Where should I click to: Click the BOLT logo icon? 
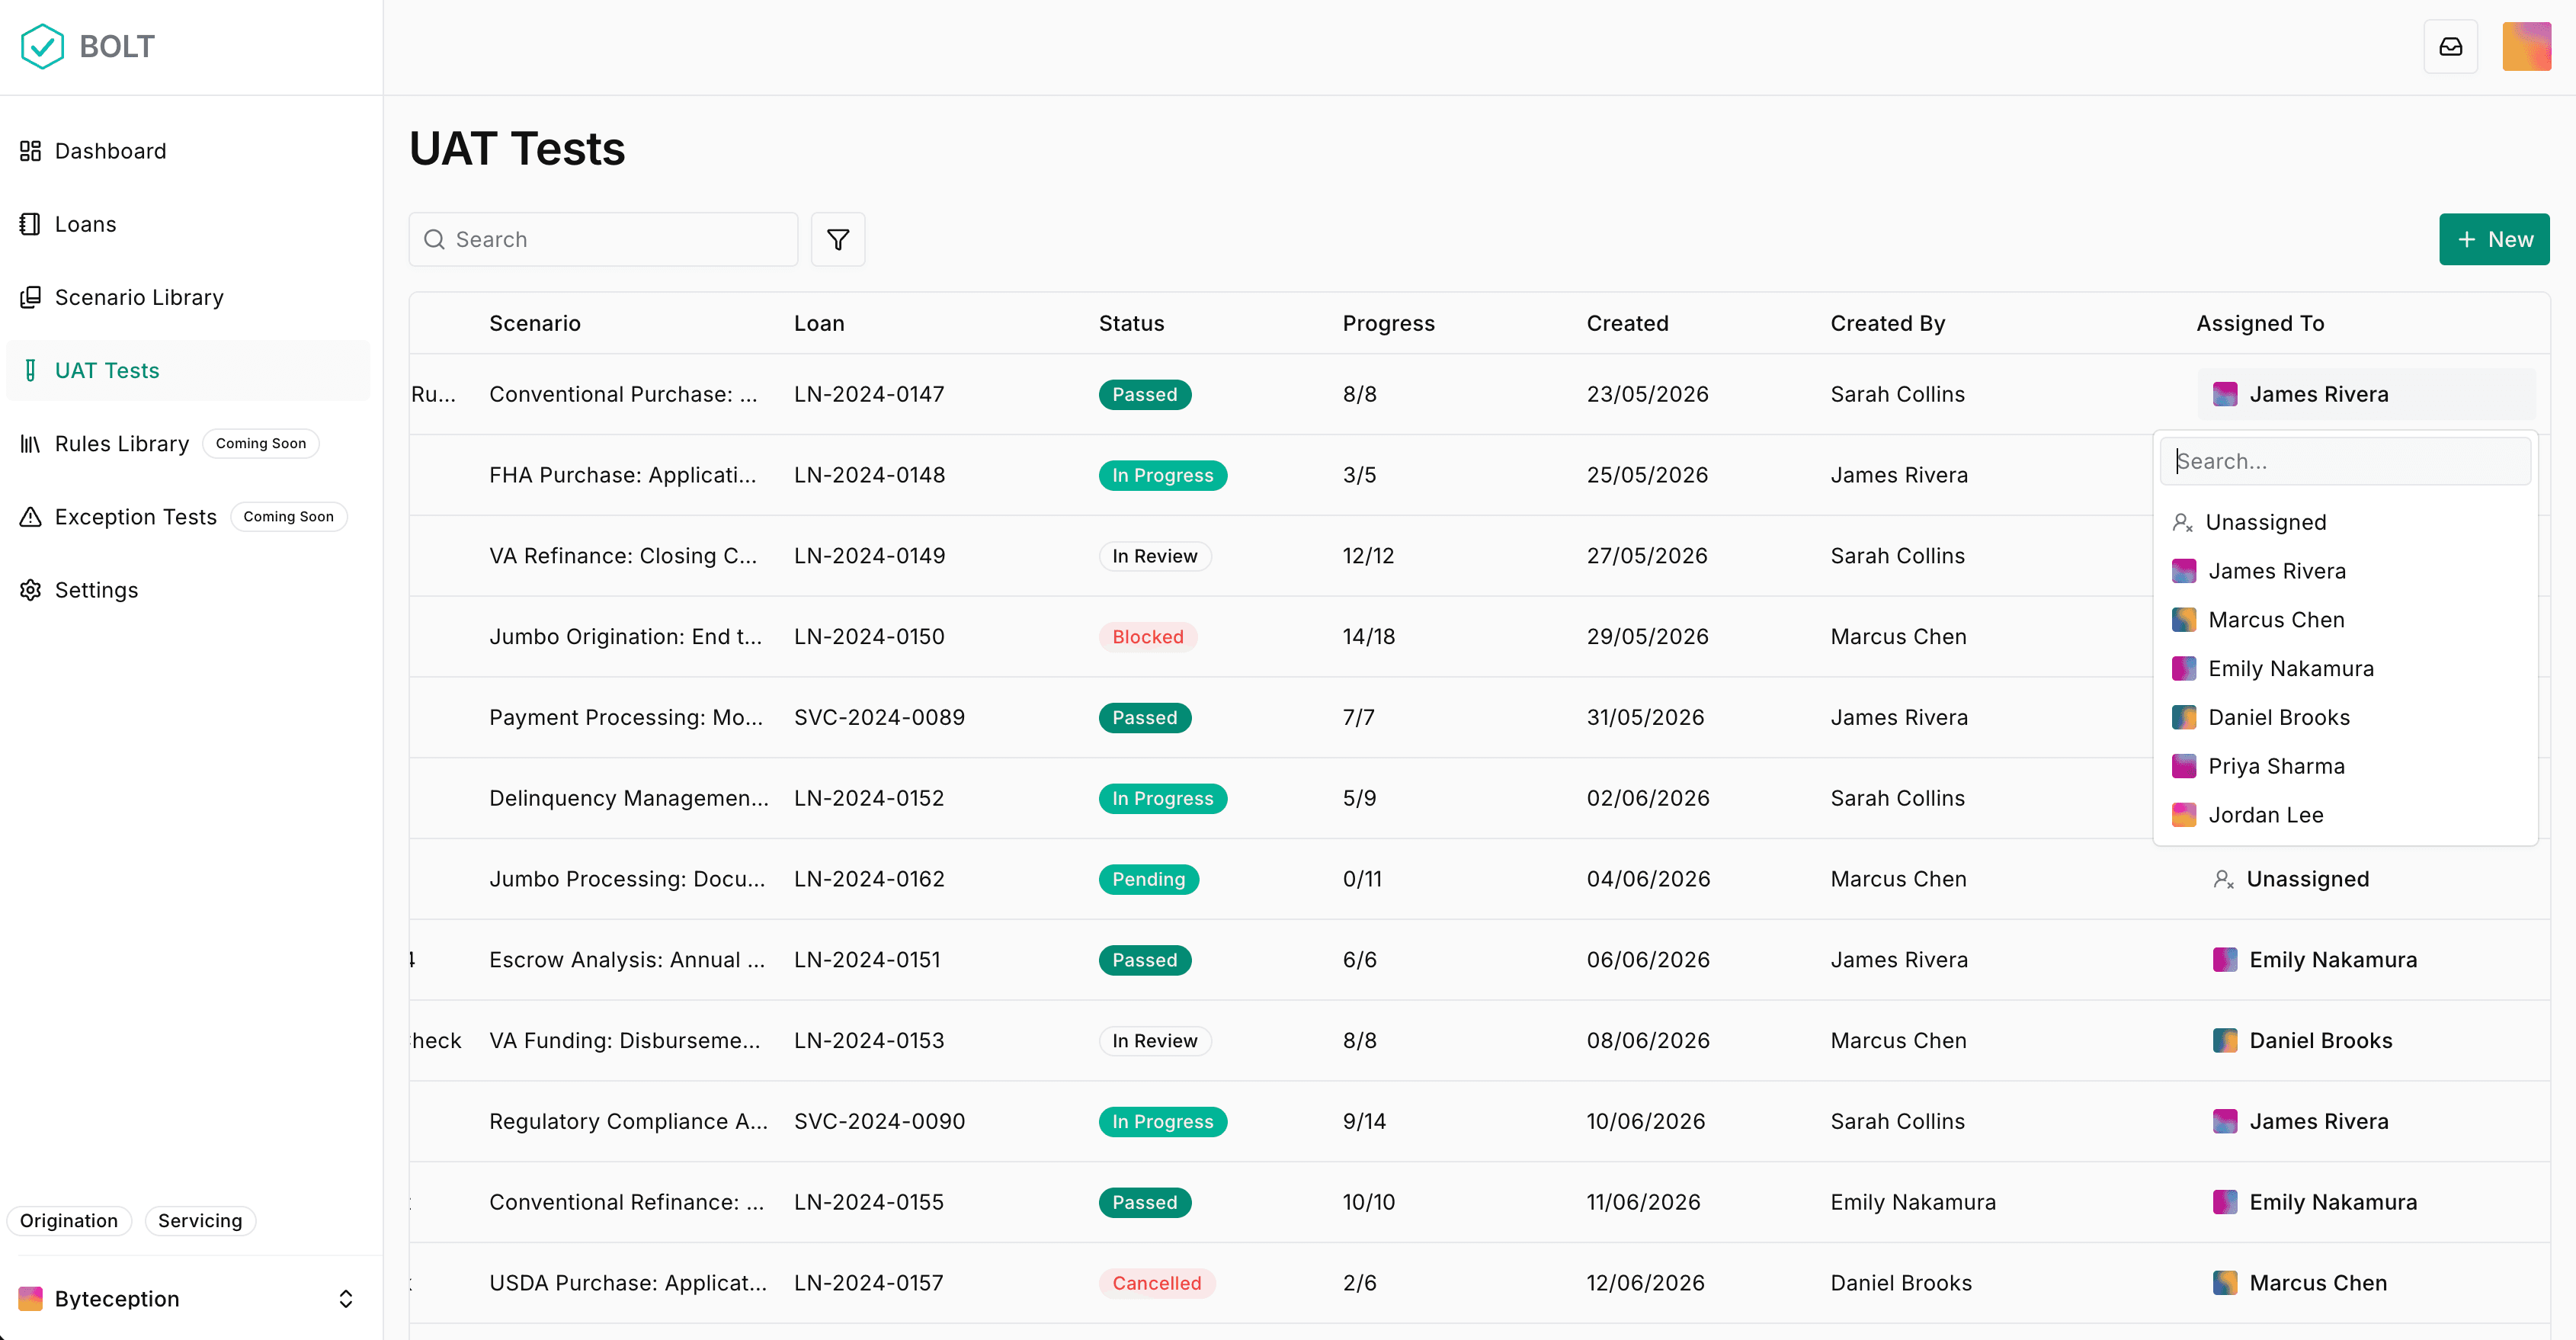(x=42, y=46)
